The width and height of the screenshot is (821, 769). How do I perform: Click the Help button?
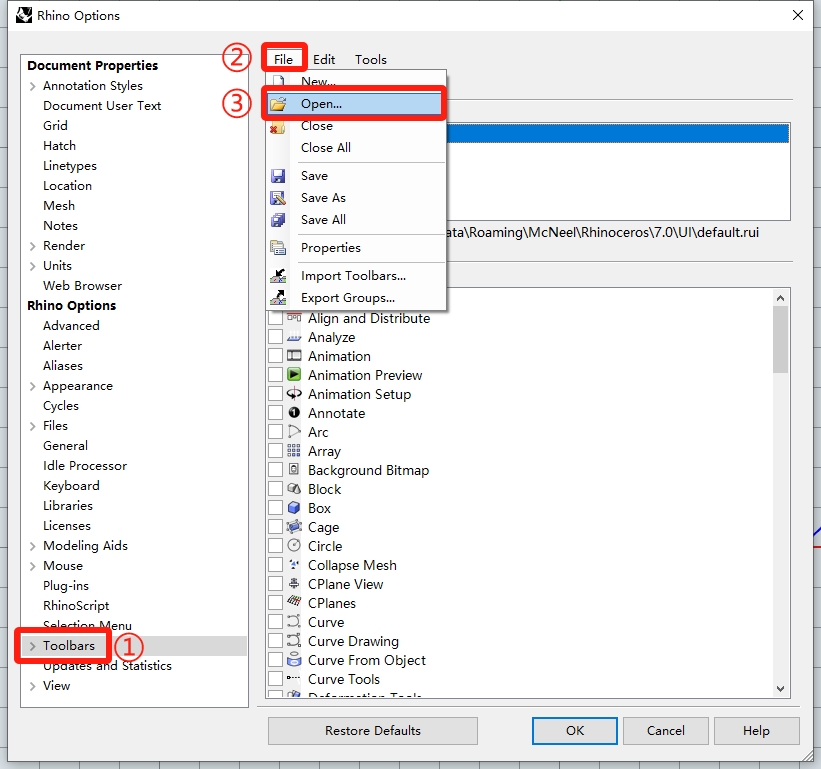pos(756,730)
